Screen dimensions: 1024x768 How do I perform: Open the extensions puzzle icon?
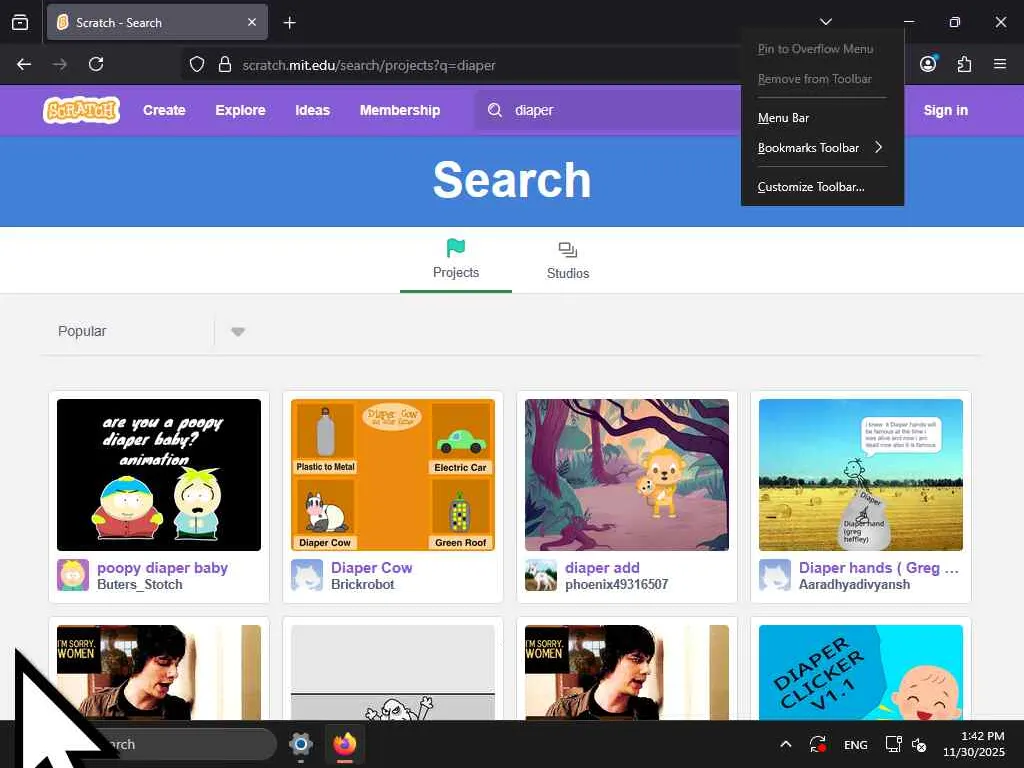[x=964, y=64]
